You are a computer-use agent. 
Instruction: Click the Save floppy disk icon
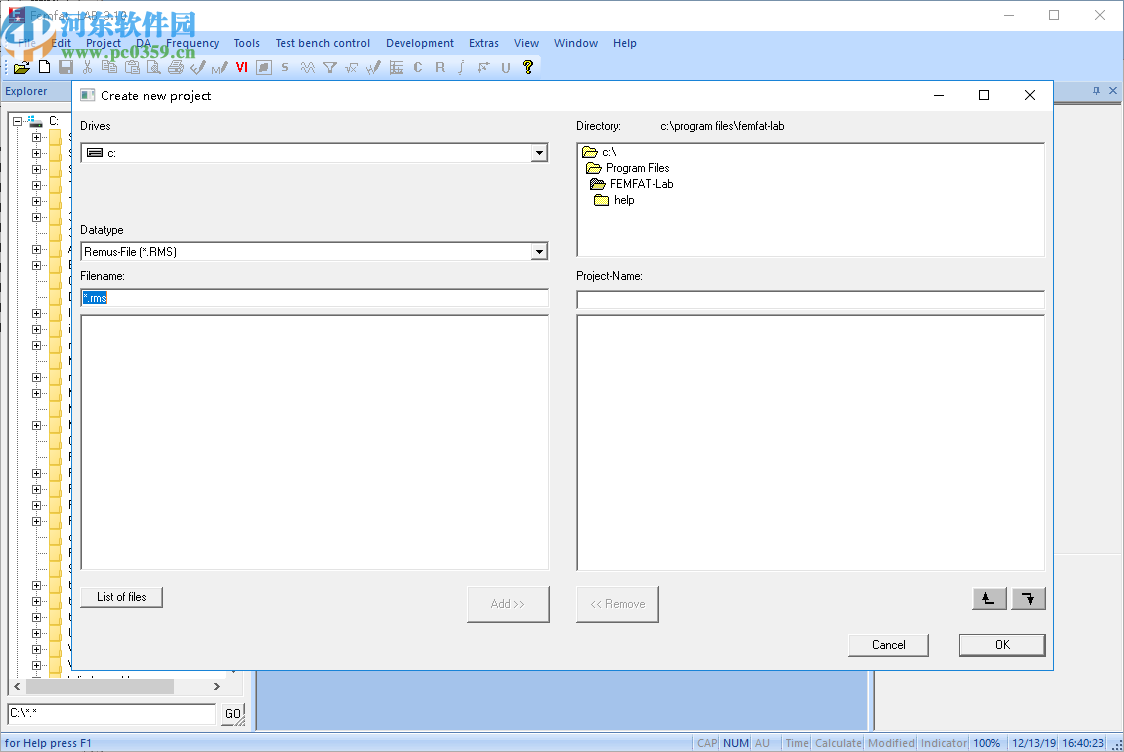tap(66, 67)
